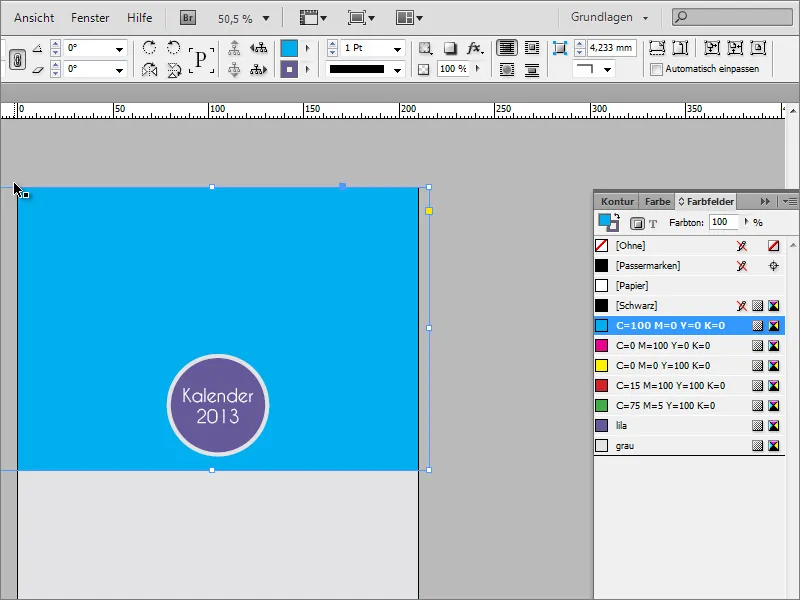Click fit frame to content icon

pyautogui.click(x=735, y=48)
